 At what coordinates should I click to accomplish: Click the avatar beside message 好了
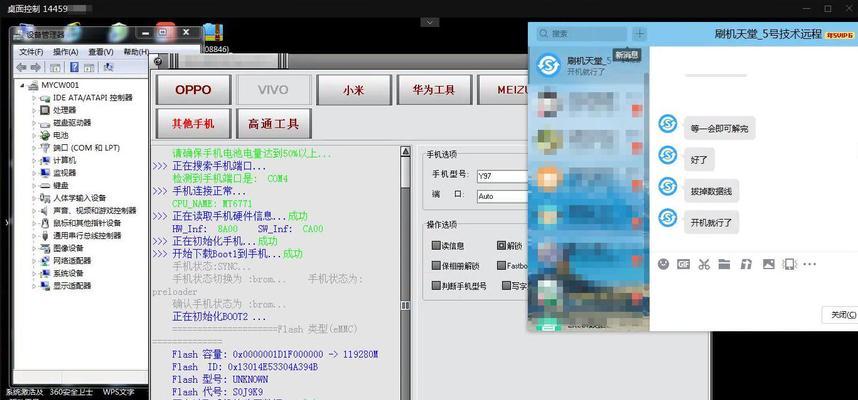[667, 155]
